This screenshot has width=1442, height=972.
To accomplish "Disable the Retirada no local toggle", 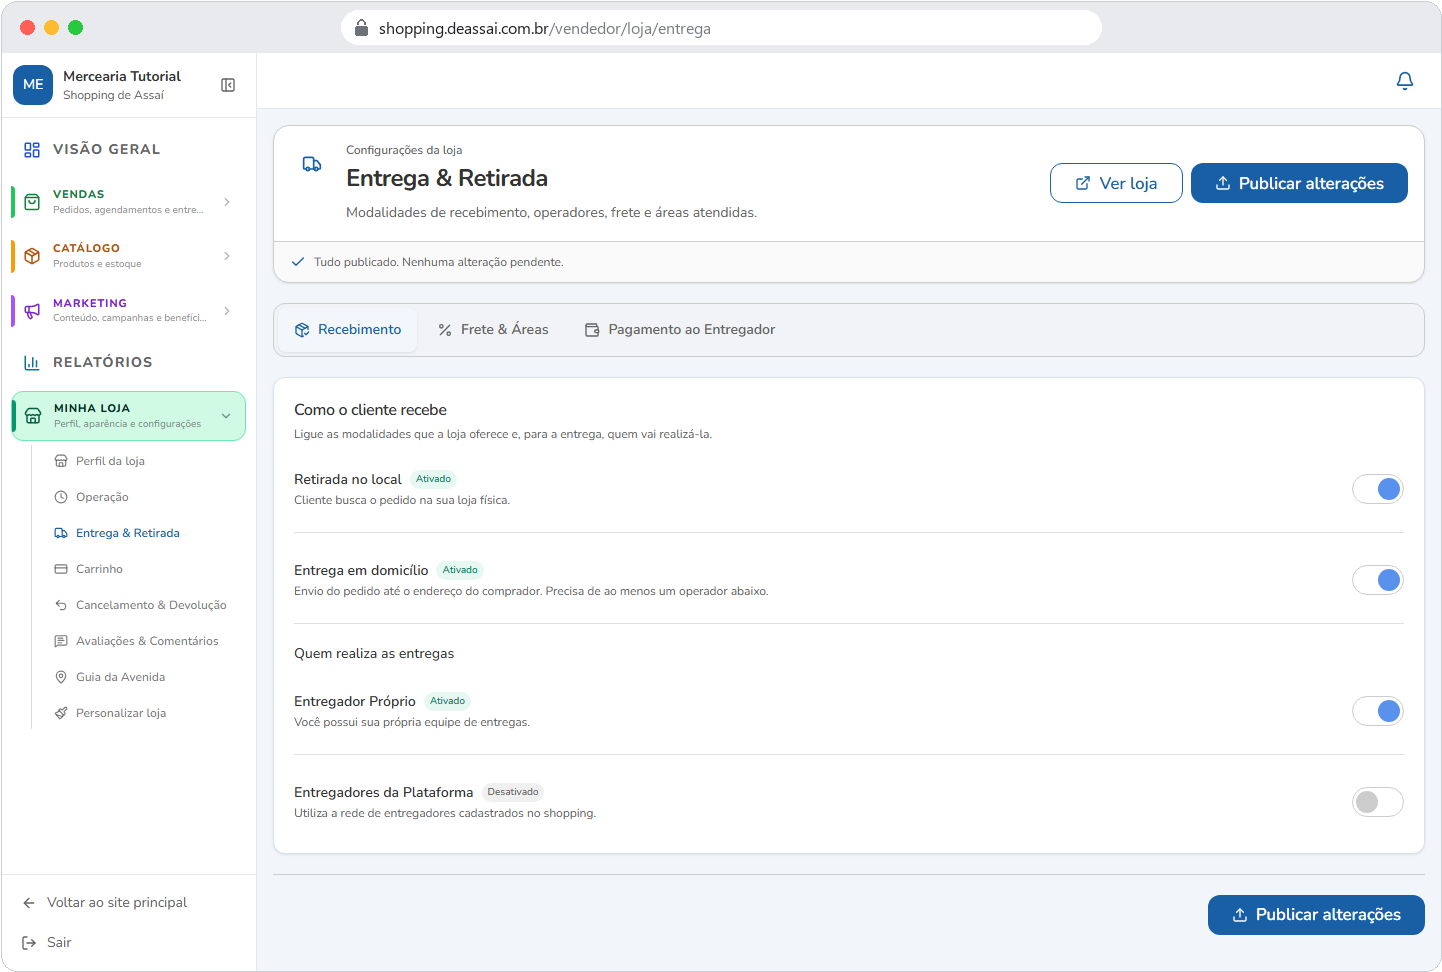I will 1378,489.
